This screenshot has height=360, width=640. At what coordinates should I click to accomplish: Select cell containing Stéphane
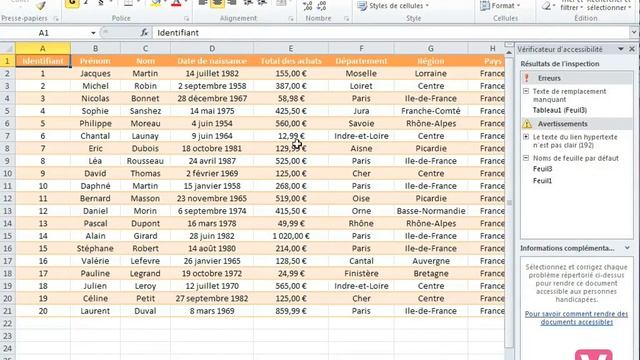(95, 249)
